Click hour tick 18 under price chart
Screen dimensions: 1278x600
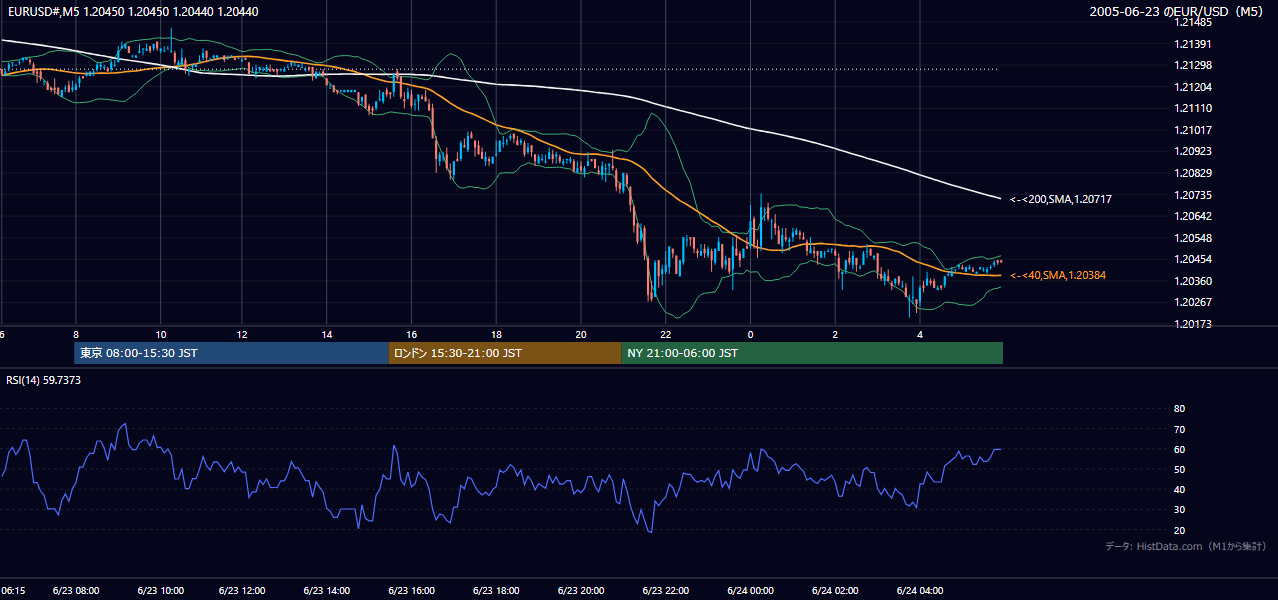(x=496, y=334)
